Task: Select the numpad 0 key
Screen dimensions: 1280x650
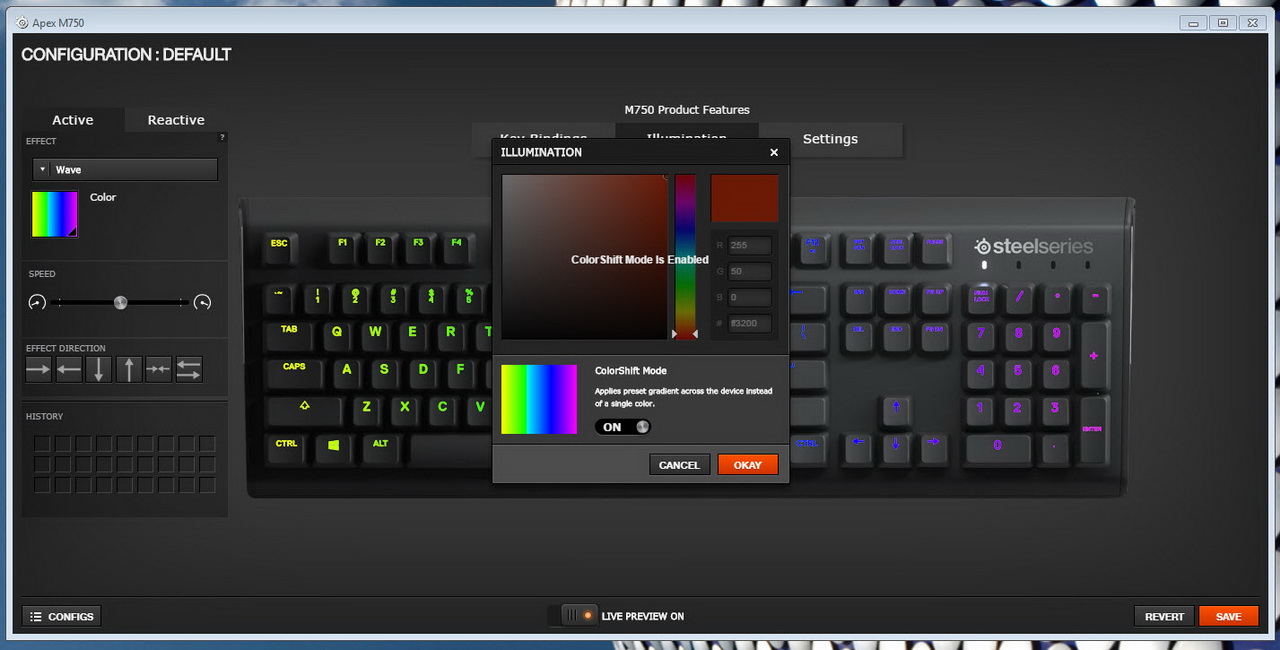Action: coord(999,447)
